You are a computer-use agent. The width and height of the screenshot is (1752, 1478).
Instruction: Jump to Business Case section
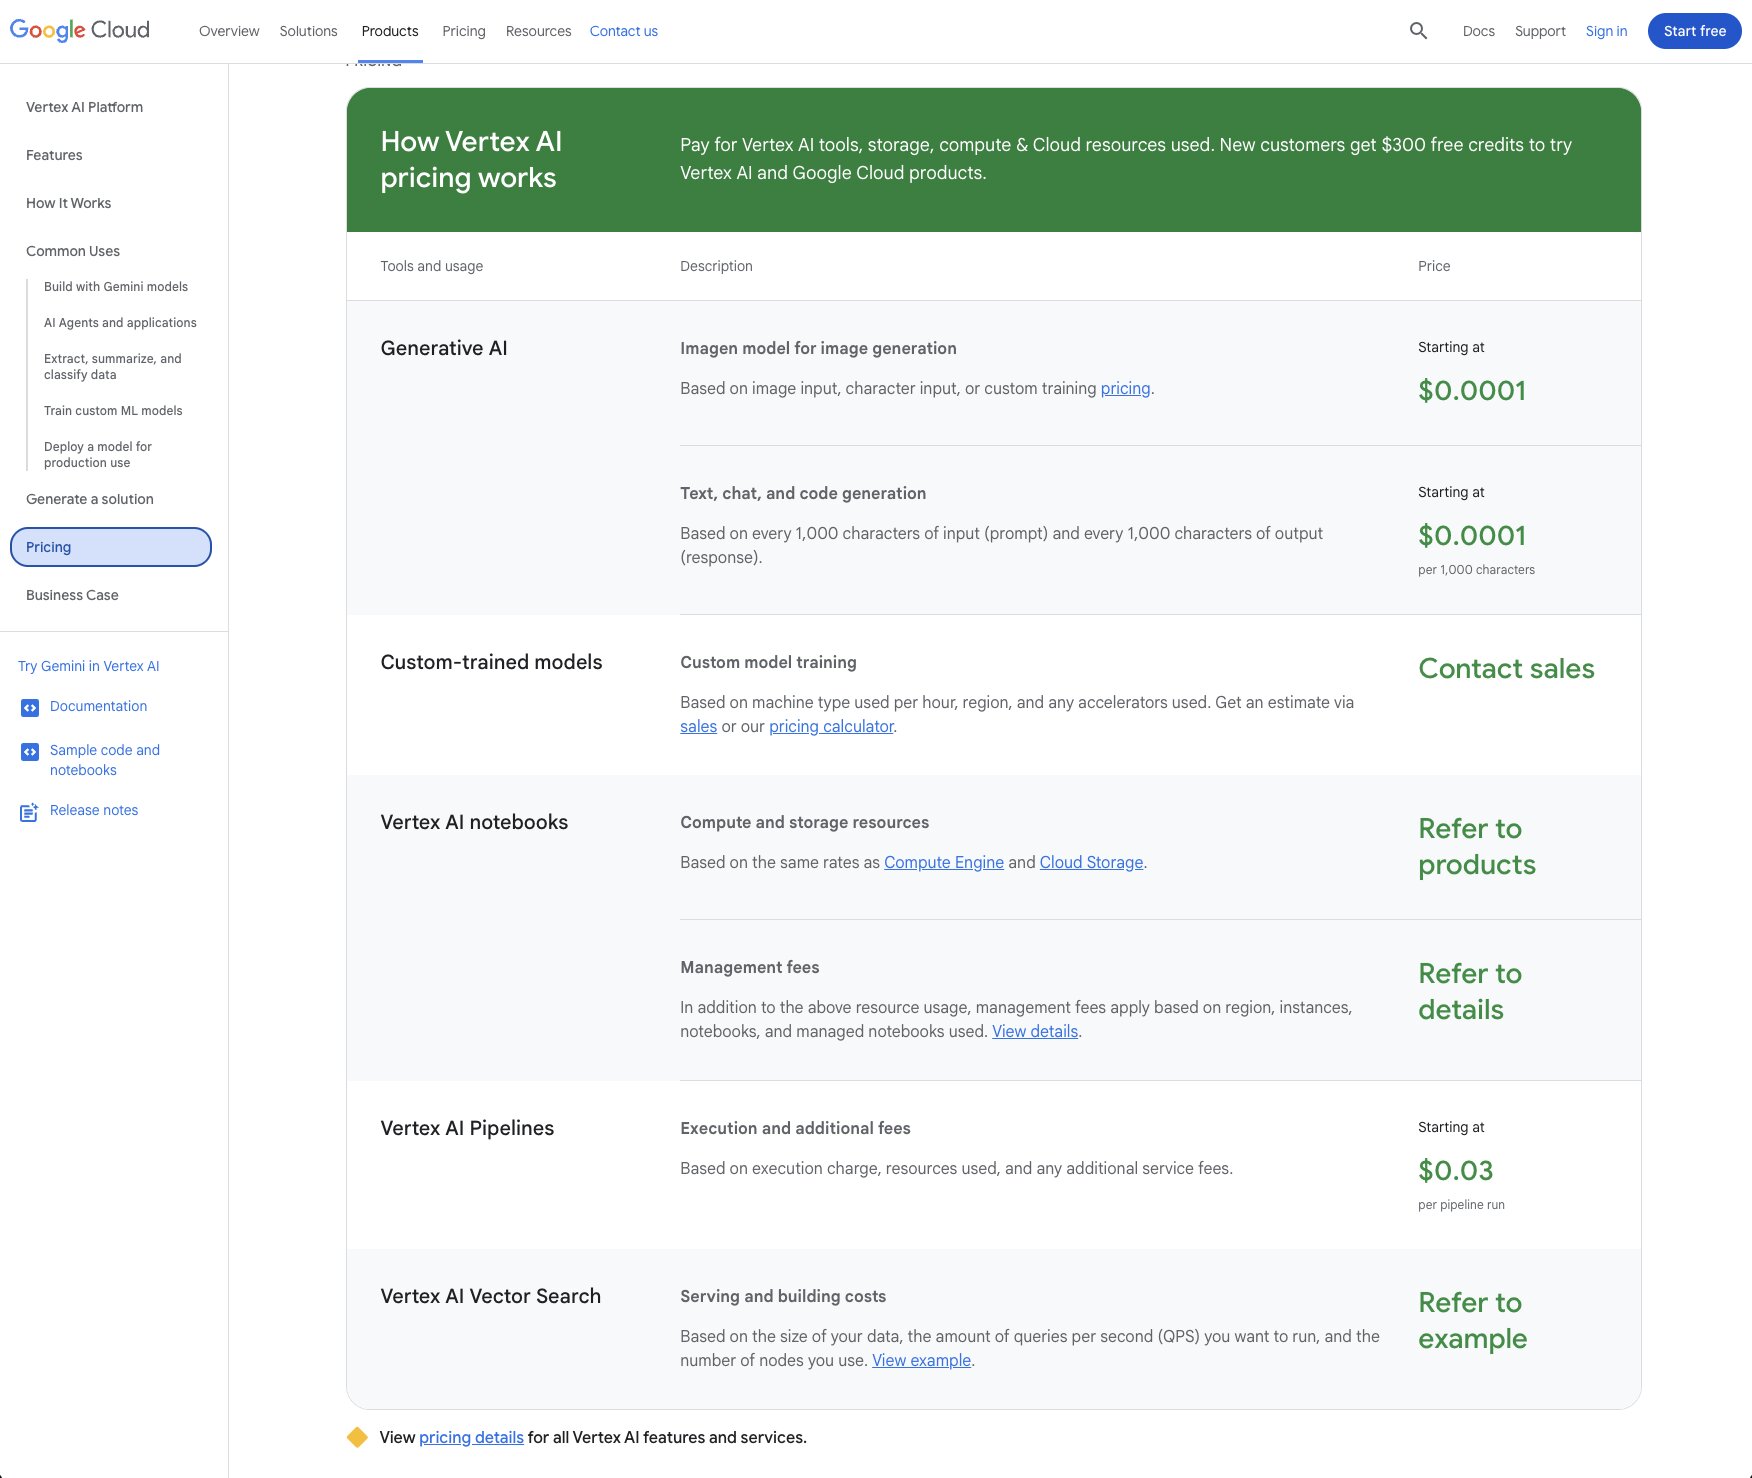pyautogui.click(x=72, y=595)
